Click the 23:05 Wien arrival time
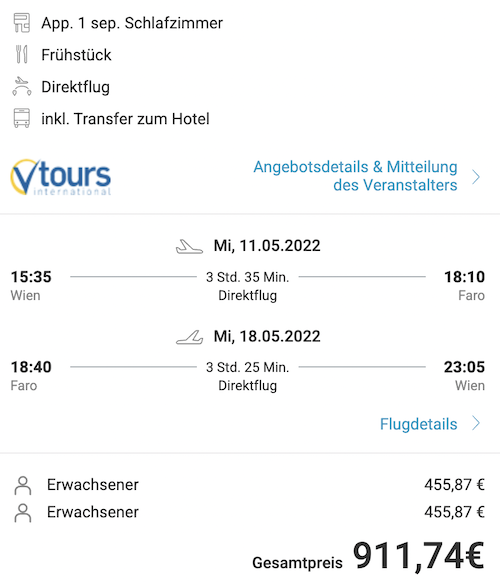 (464, 367)
